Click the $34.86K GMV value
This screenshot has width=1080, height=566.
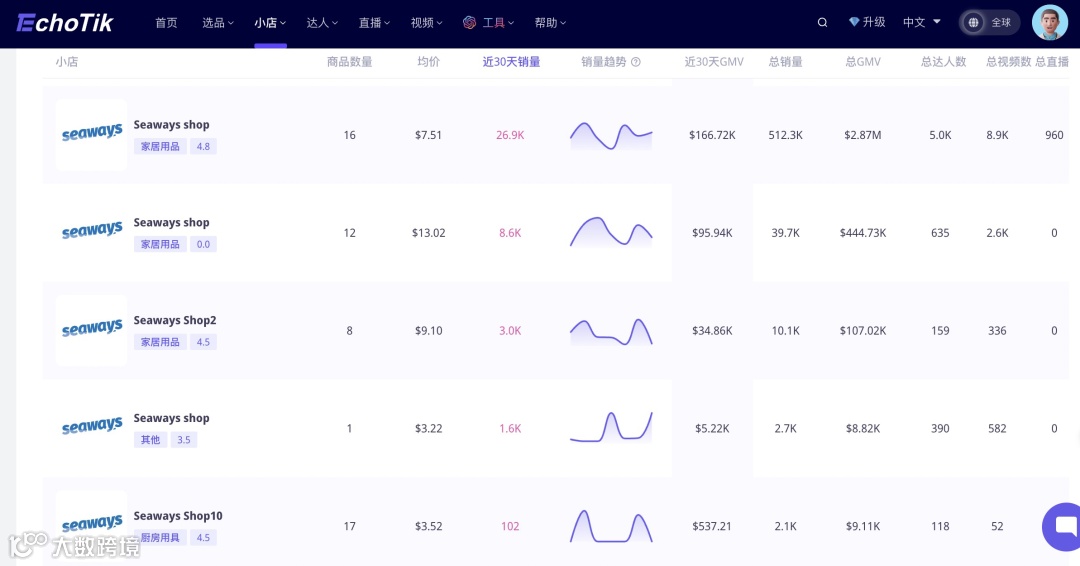click(x=712, y=331)
